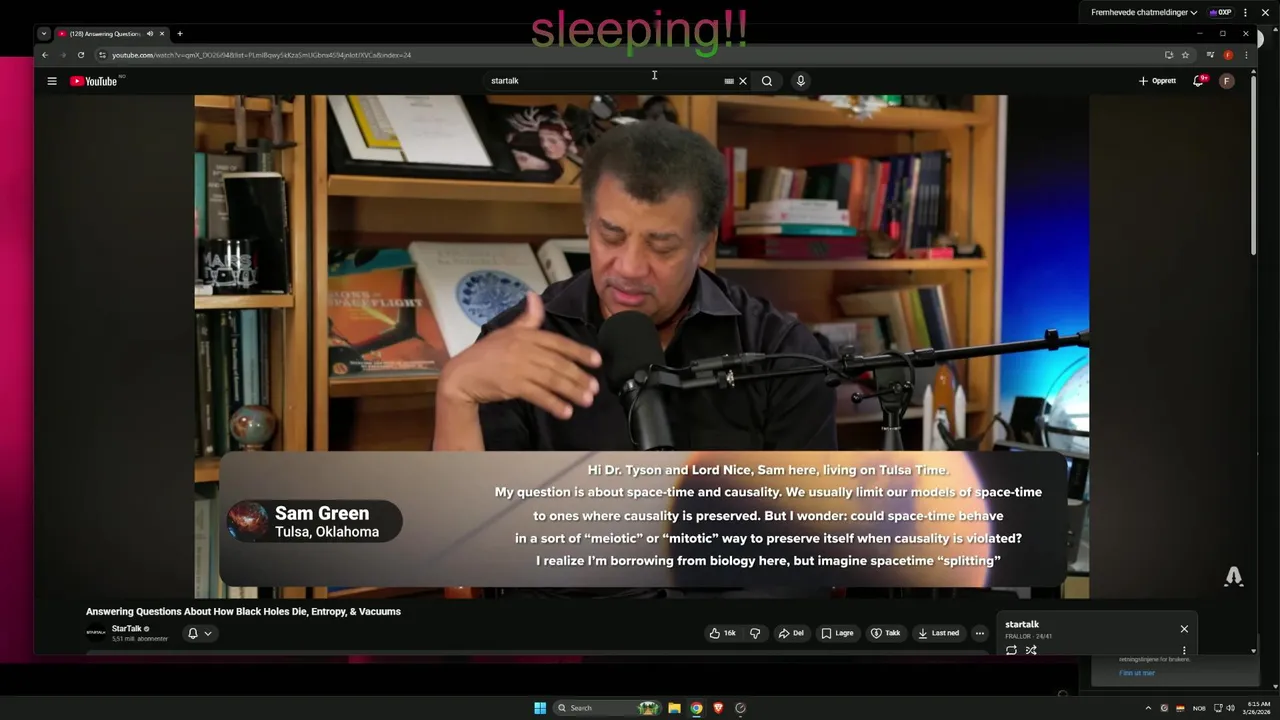Screen dimensions: 1280x720
Task: Close the startalk playlist panel
Action: point(1184,629)
